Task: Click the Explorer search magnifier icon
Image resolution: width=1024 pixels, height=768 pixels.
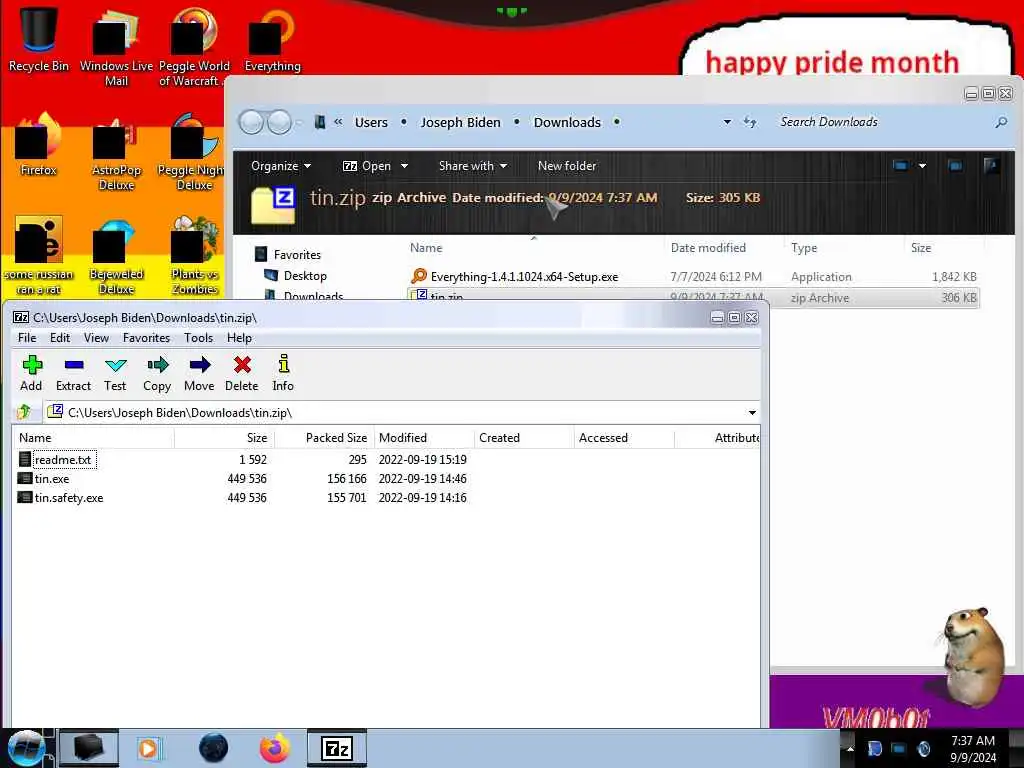Action: [1000, 122]
